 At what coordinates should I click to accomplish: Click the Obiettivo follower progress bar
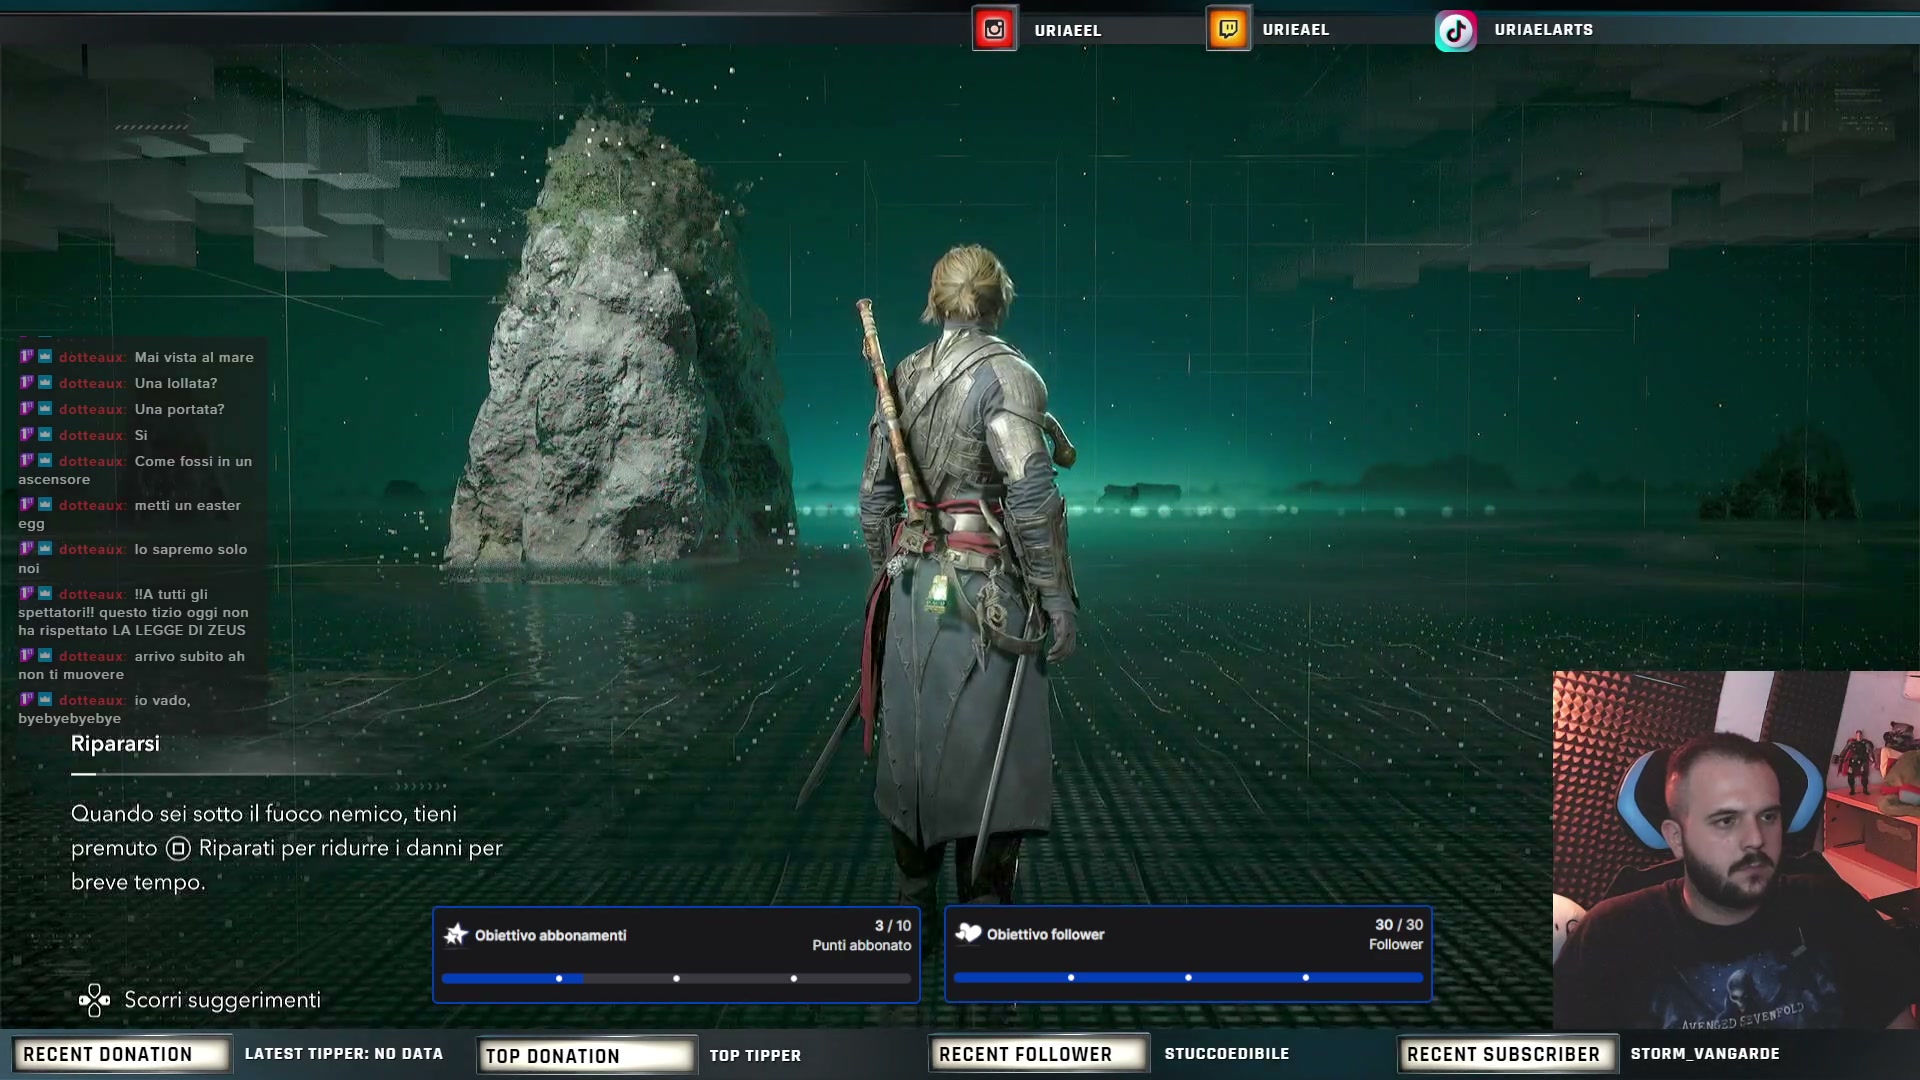1188,977
